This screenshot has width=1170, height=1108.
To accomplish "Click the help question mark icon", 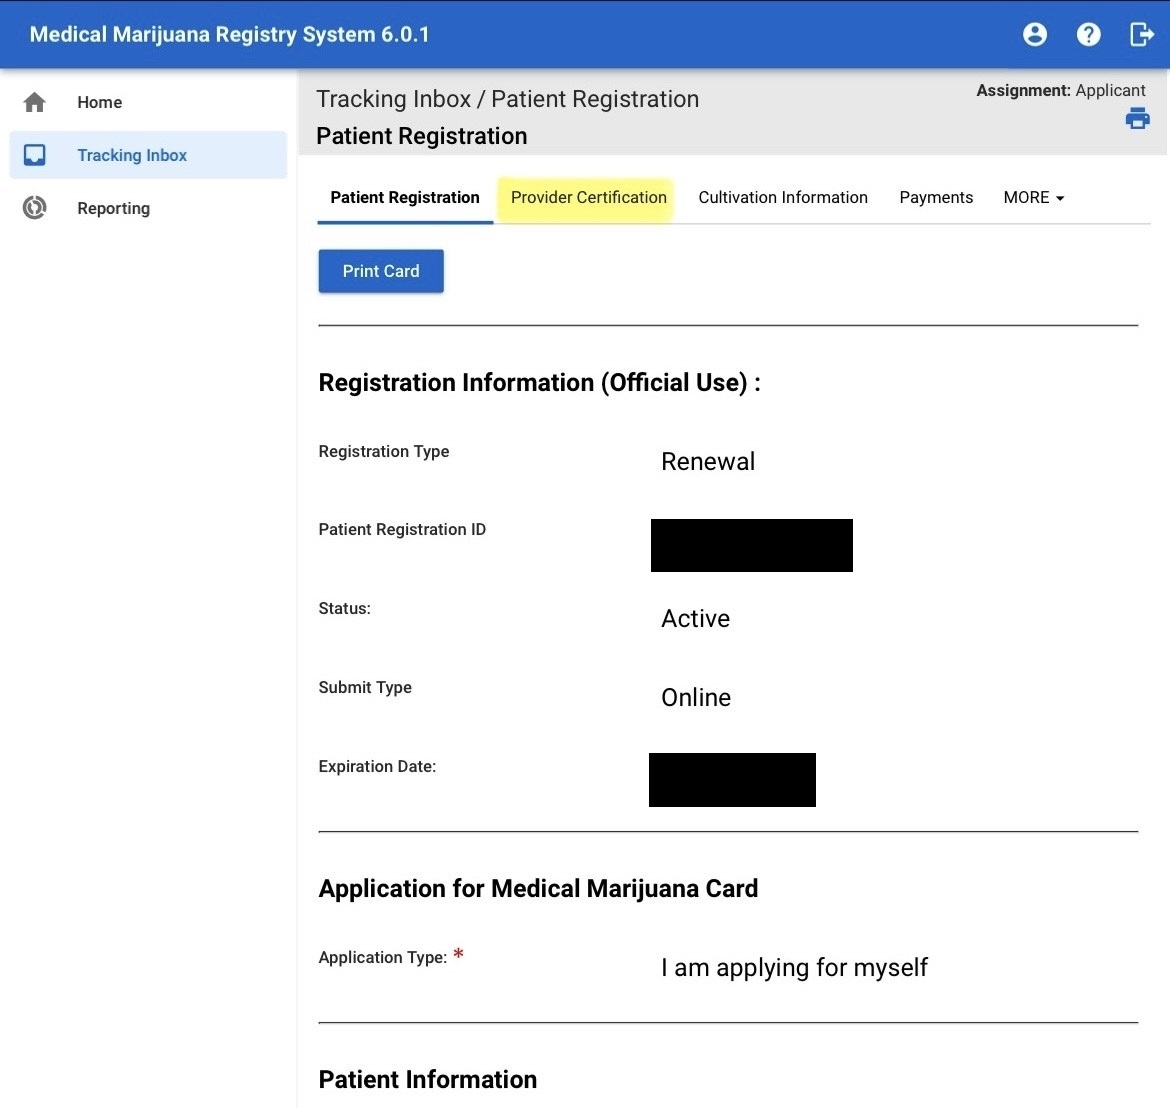I will 1088,35.
